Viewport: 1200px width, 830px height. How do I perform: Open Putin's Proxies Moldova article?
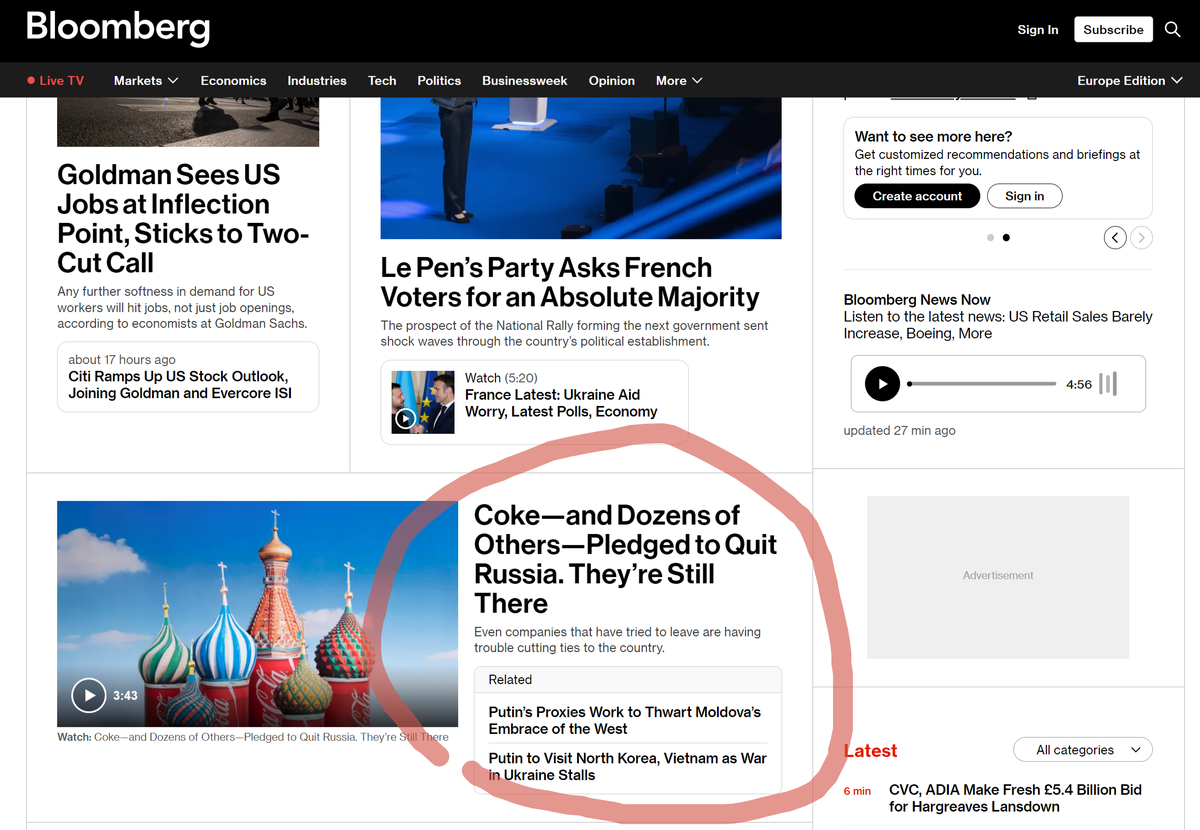pyautogui.click(x=625, y=720)
